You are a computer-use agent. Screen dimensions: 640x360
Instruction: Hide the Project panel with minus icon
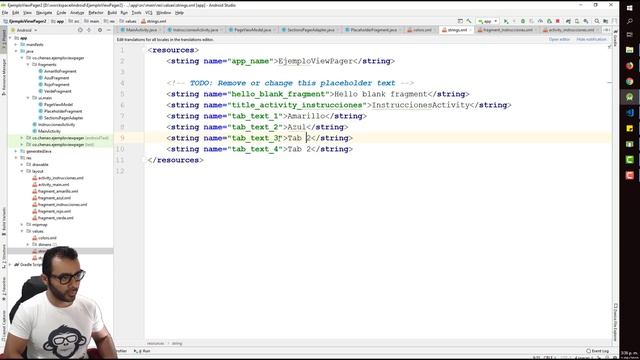109,30
